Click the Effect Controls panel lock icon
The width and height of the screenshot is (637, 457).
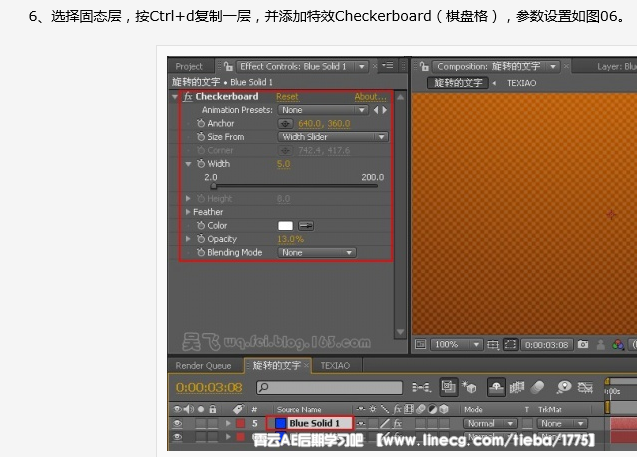point(228,66)
